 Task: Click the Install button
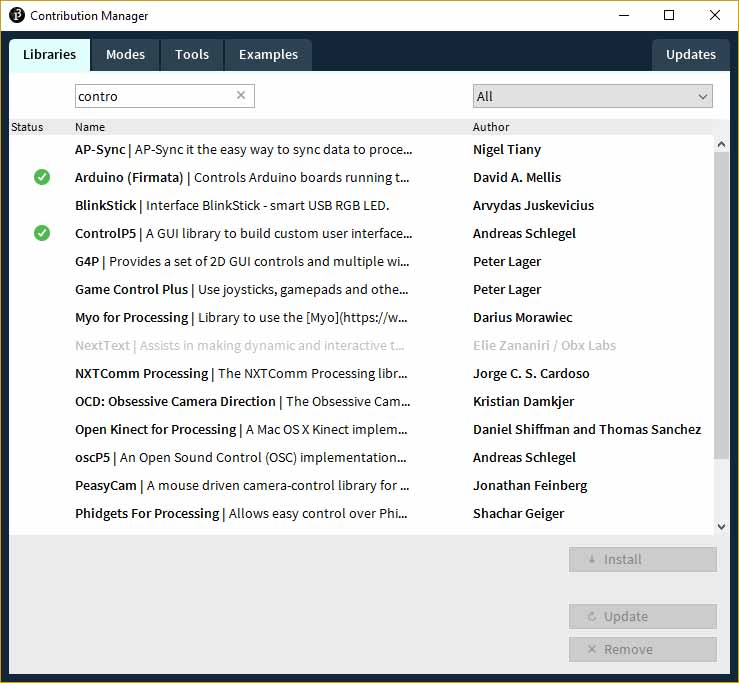pos(643,560)
